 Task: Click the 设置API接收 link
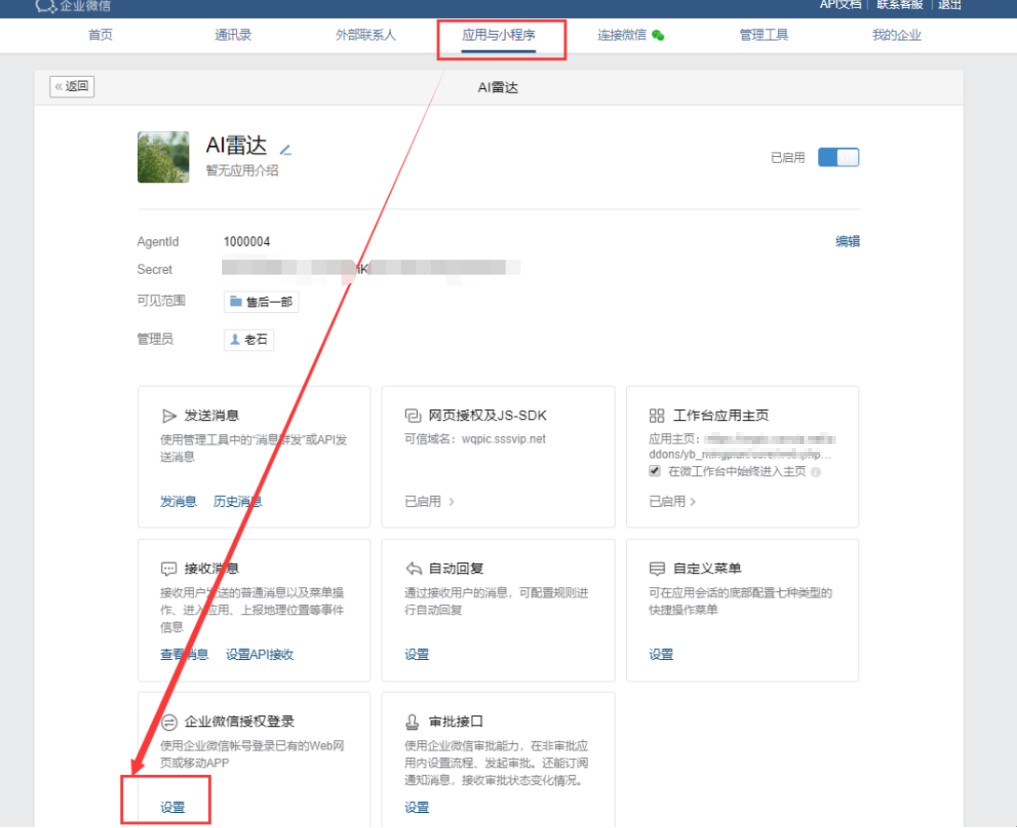[259, 654]
